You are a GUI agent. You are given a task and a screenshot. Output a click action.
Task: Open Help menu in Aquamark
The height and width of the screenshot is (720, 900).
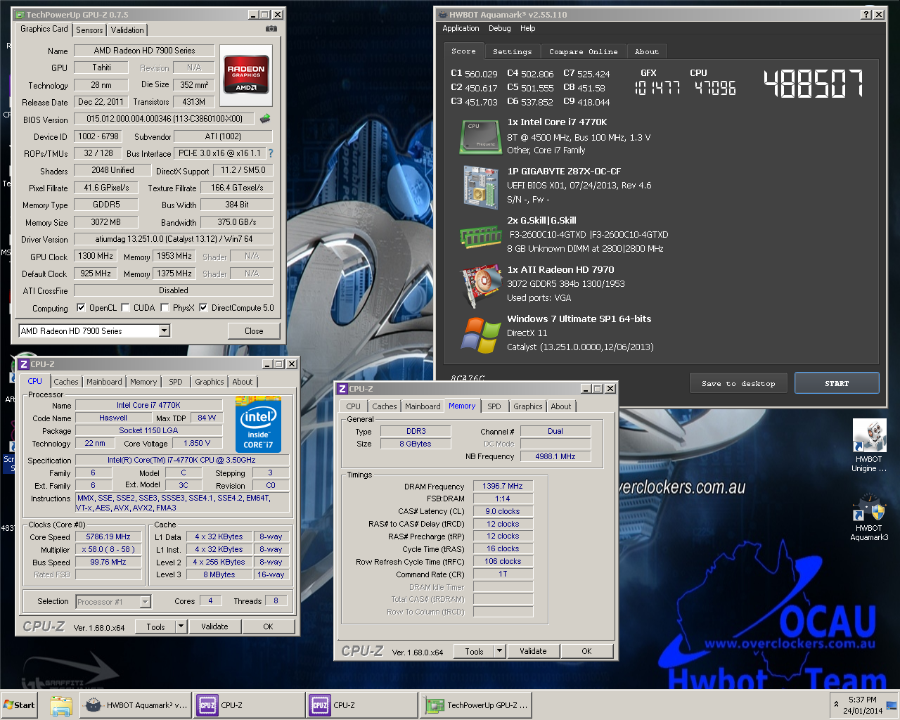click(527, 28)
